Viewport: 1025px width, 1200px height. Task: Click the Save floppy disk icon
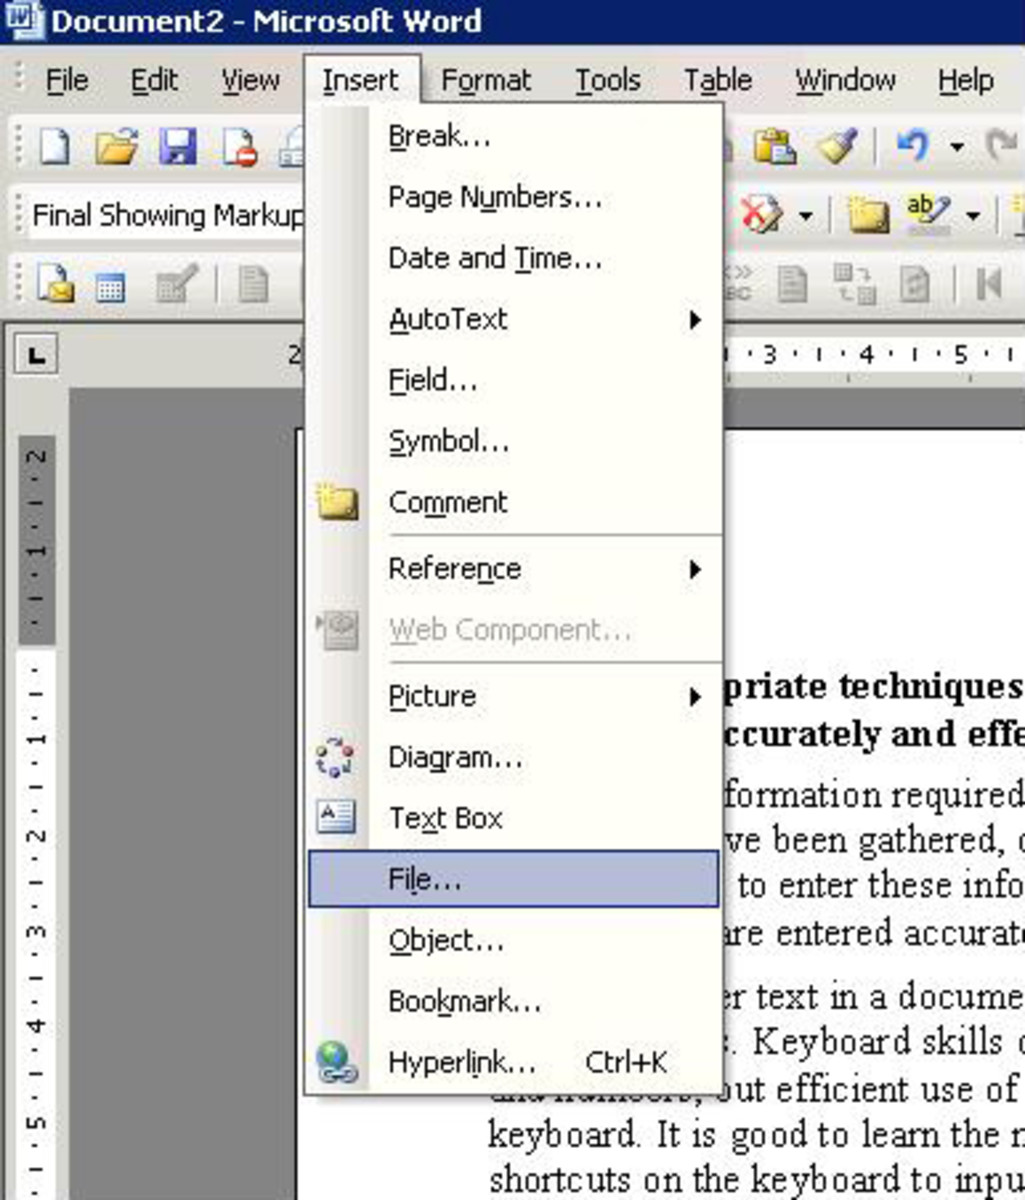[x=177, y=148]
